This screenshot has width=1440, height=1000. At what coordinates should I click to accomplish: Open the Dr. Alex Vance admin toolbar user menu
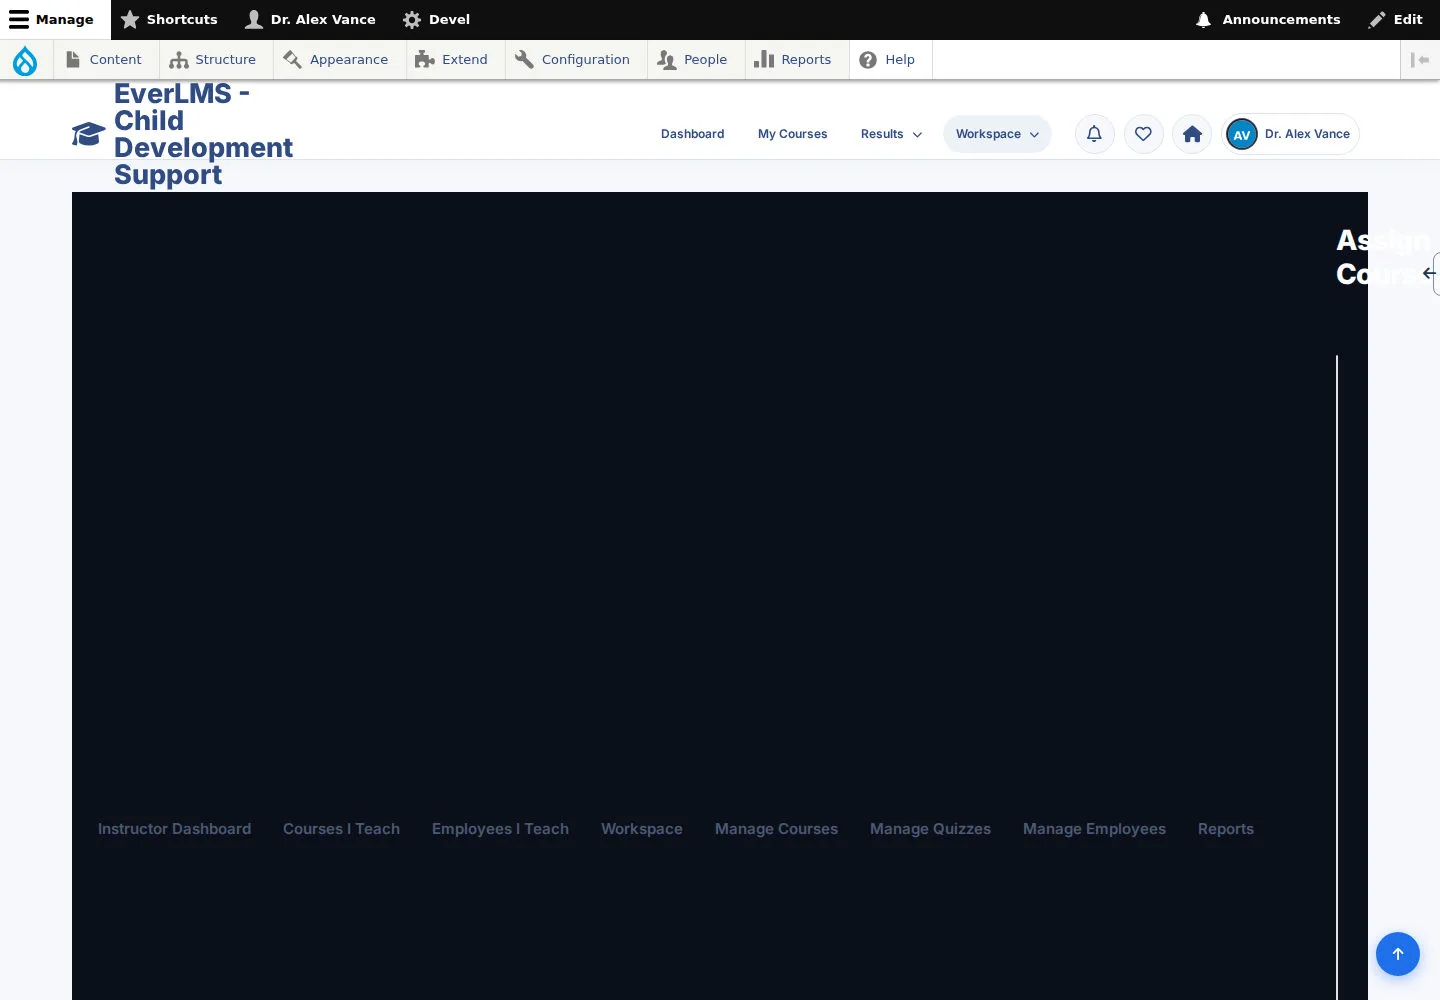(x=310, y=20)
